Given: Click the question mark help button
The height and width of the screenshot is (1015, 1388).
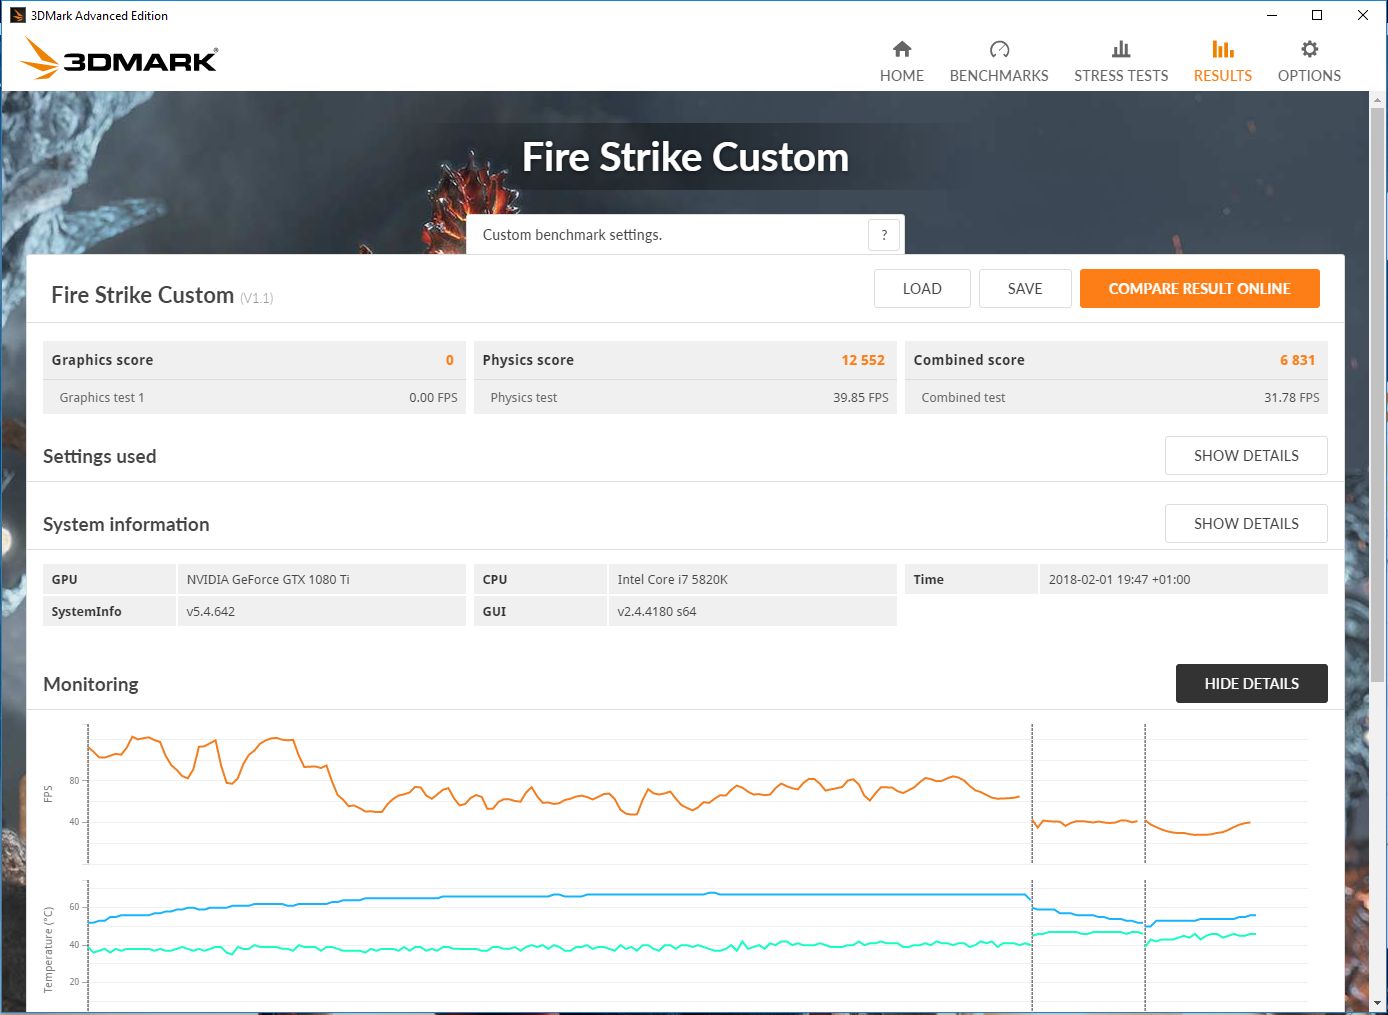Looking at the screenshot, I should [884, 235].
